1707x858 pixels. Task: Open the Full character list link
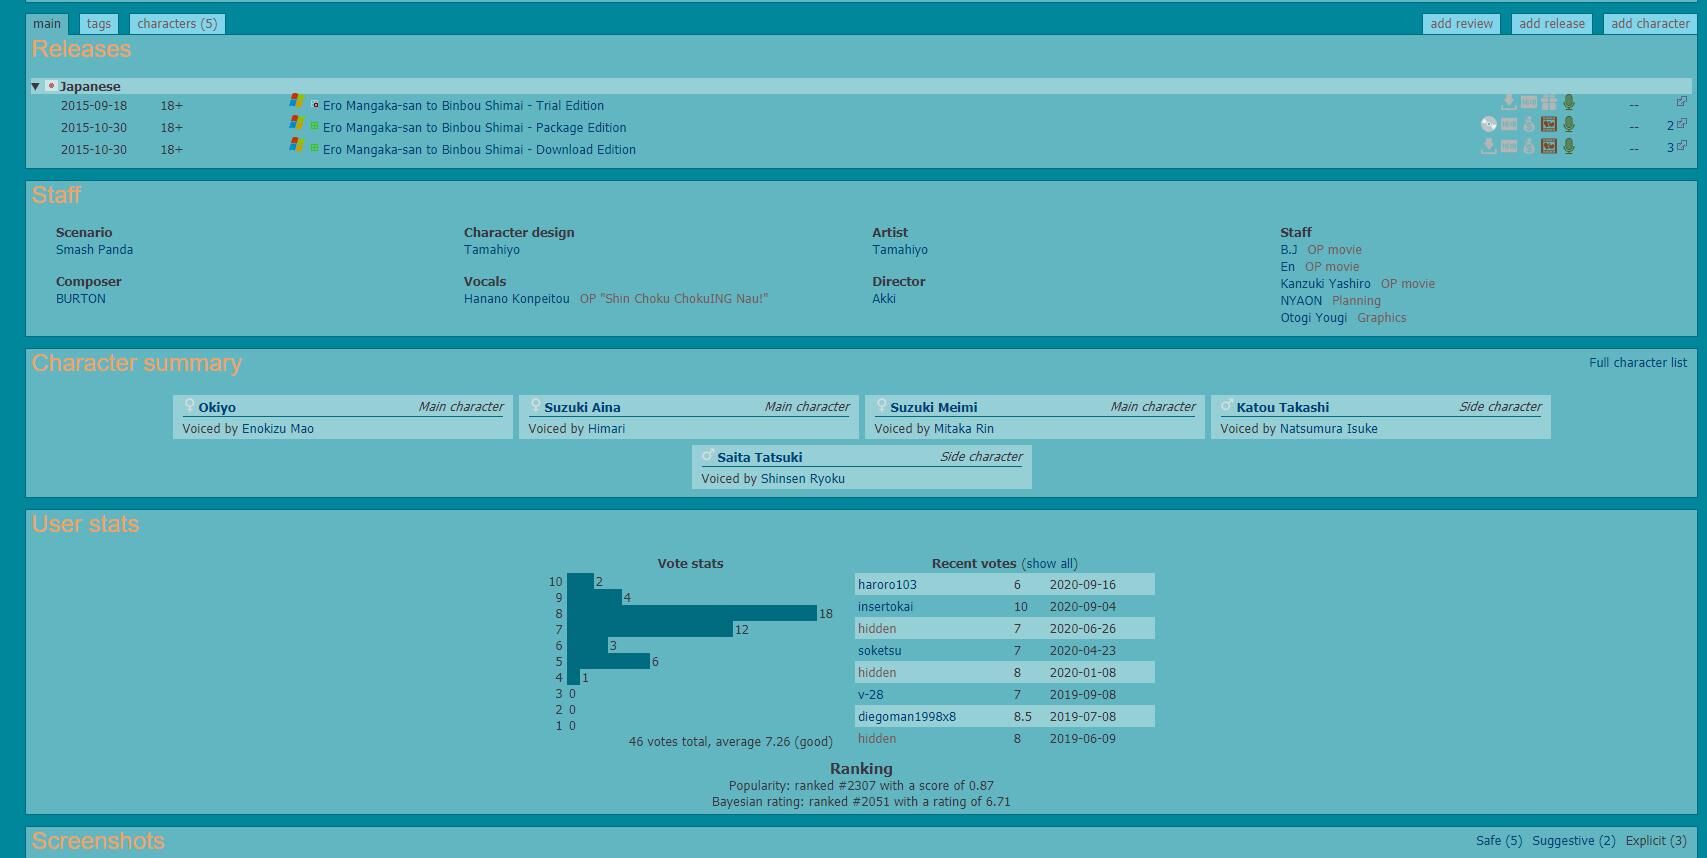point(1637,363)
